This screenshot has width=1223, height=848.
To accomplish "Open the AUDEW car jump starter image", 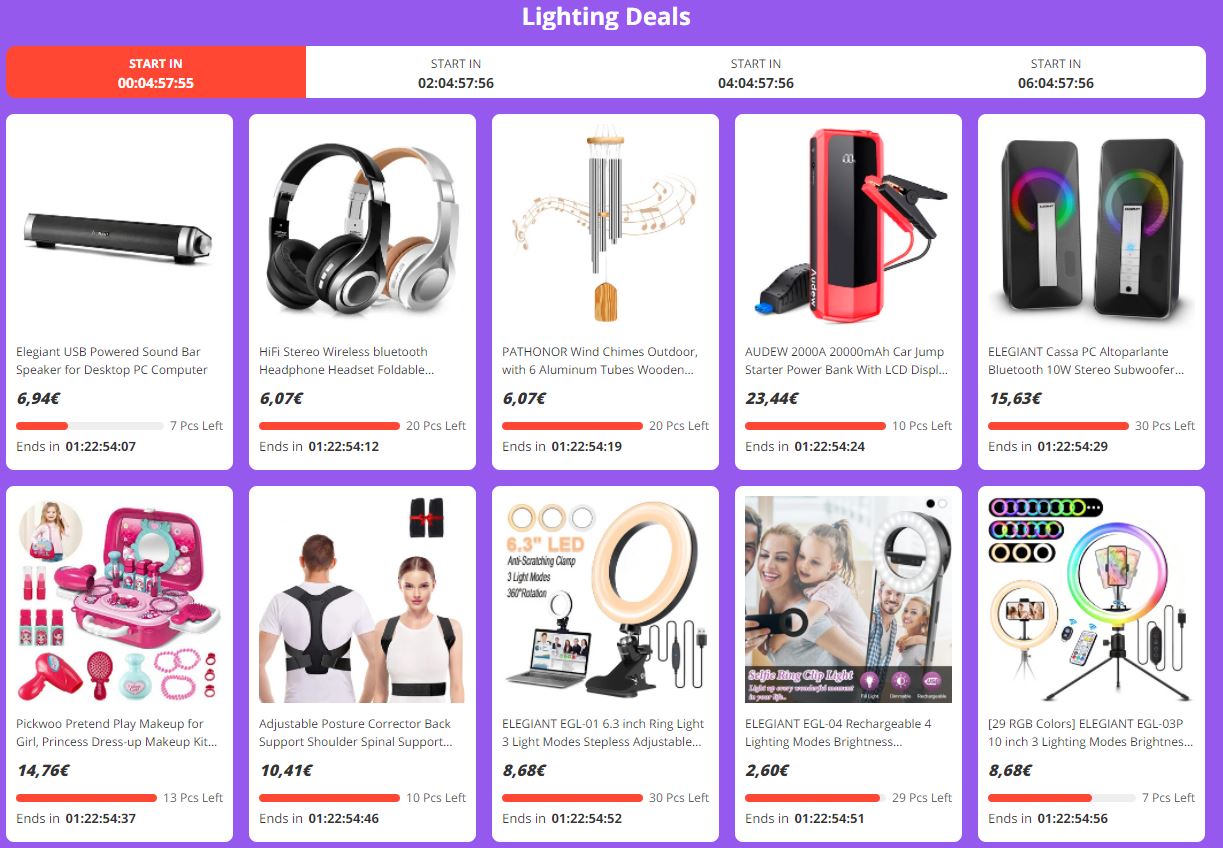I will (x=848, y=227).
